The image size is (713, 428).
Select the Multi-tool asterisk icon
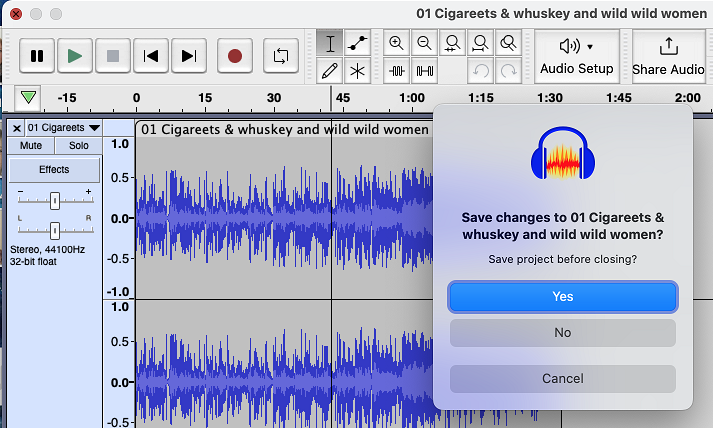357,71
